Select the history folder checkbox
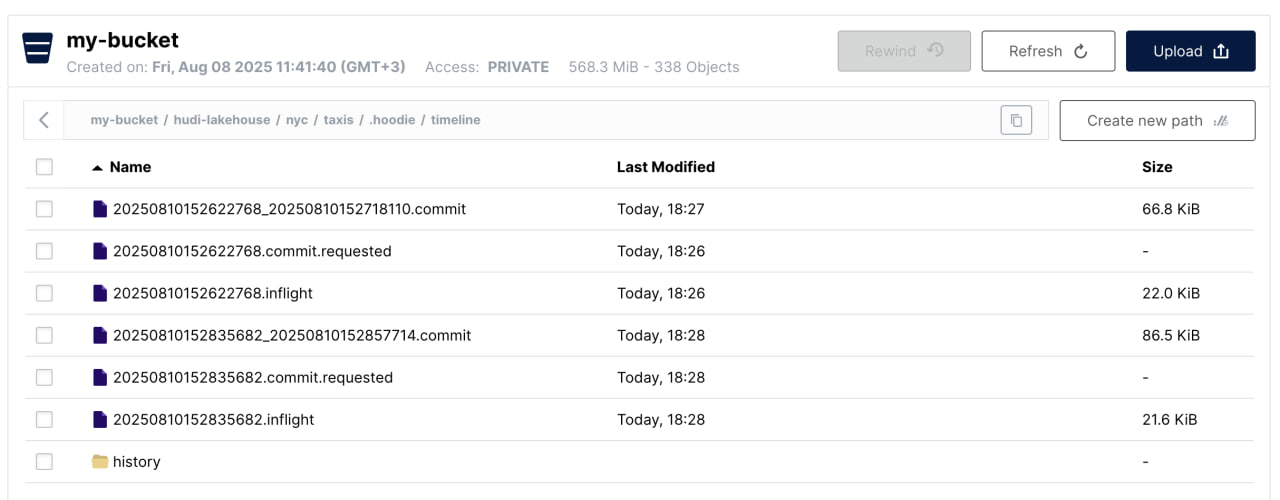 (44, 461)
